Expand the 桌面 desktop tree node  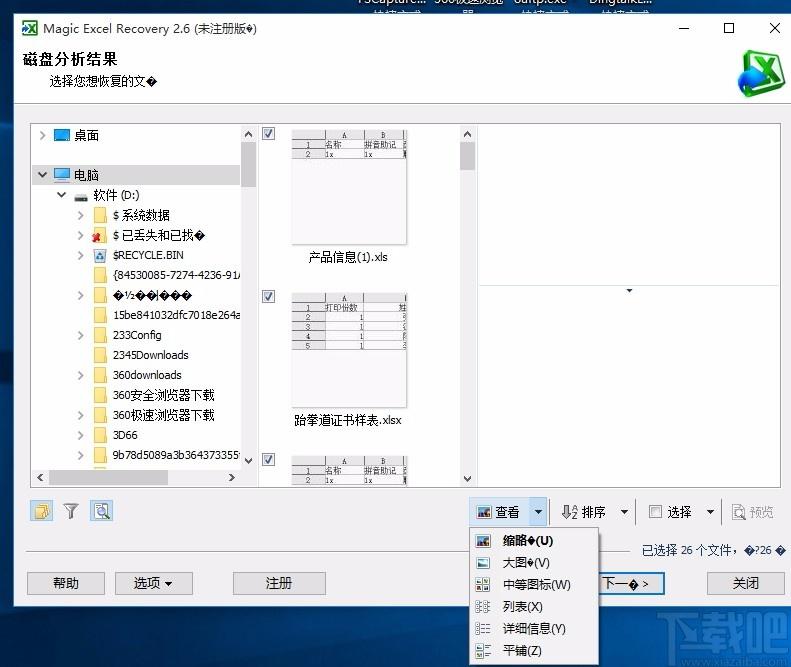pos(42,135)
